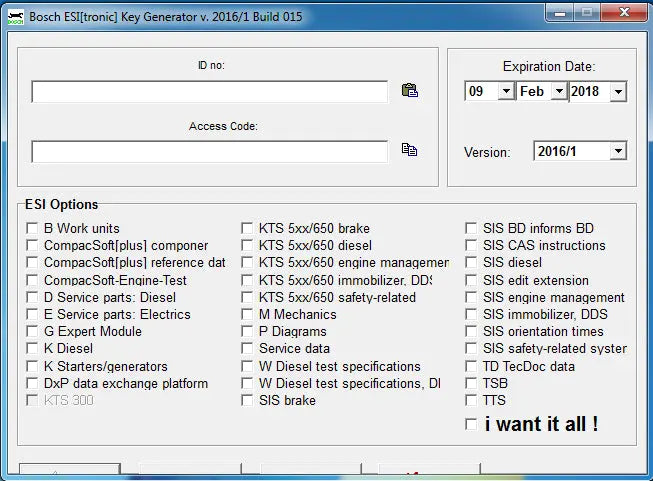The width and height of the screenshot is (653, 481).
Task: Minimize the Key Generator window
Action: click(x=559, y=13)
